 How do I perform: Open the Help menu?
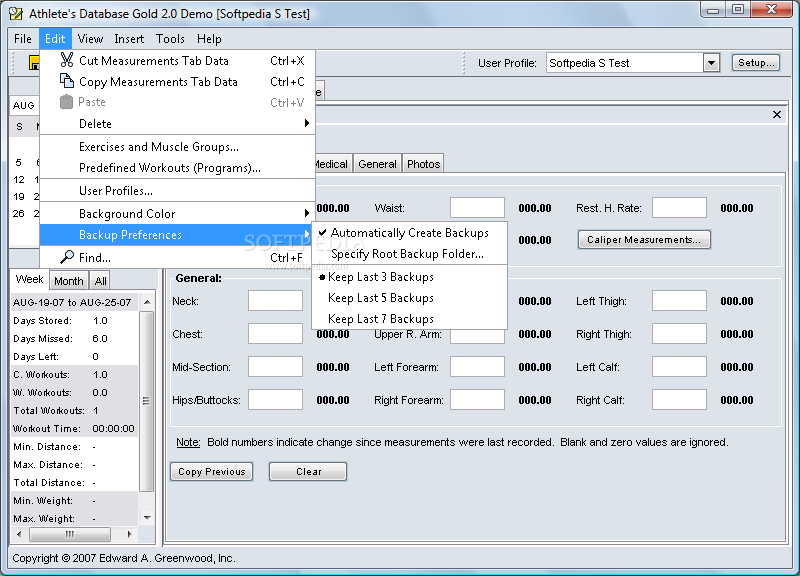coord(209,39)
